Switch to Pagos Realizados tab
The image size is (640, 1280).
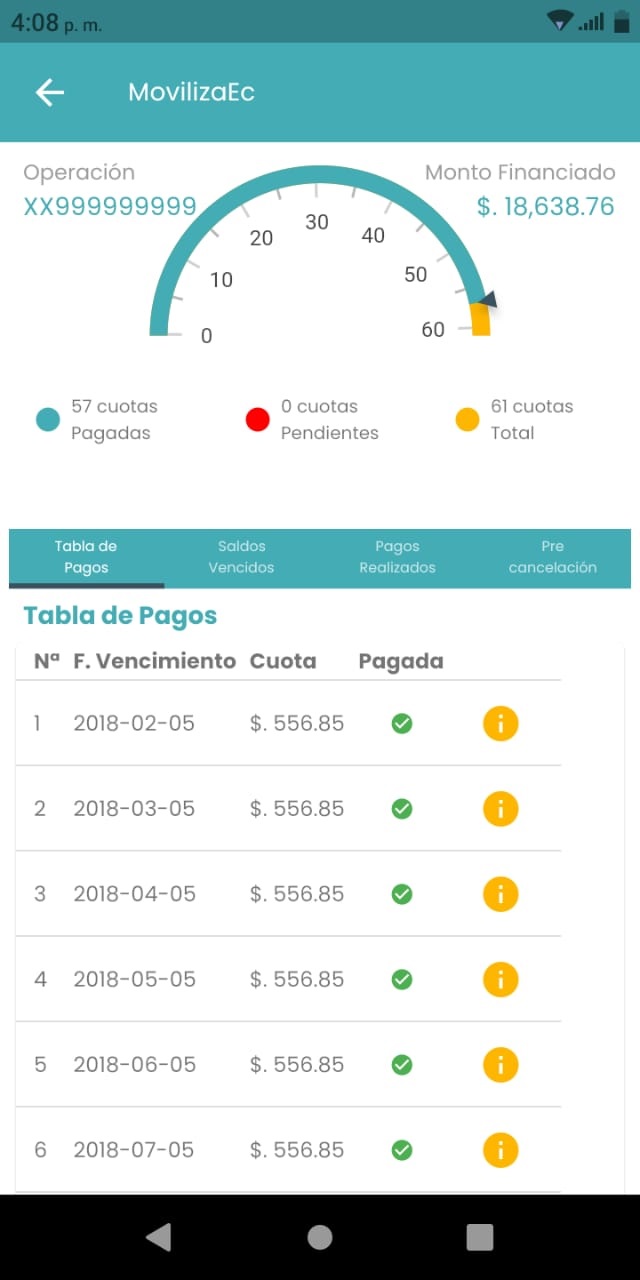click(397, 557)
